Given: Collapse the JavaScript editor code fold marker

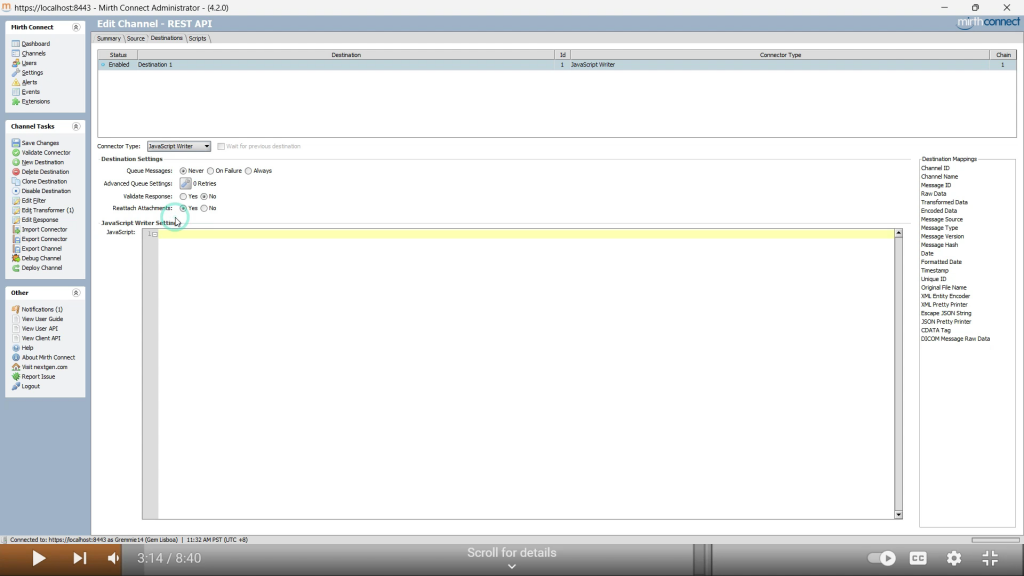Looking at the screenshot, I should pyautogui.click(x=155, y=234).
